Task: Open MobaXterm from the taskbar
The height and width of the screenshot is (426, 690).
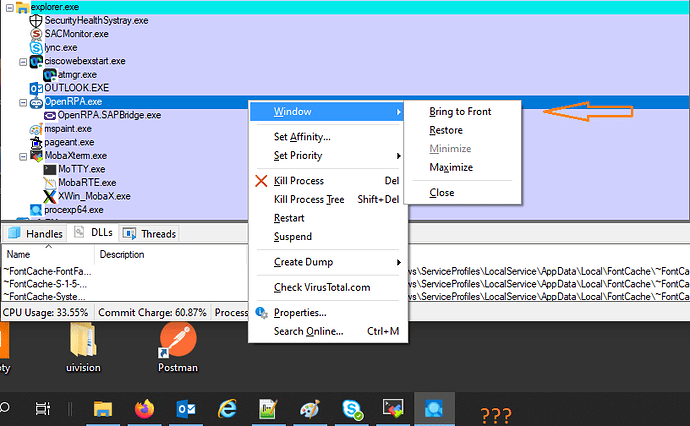Action: point(393,409)
